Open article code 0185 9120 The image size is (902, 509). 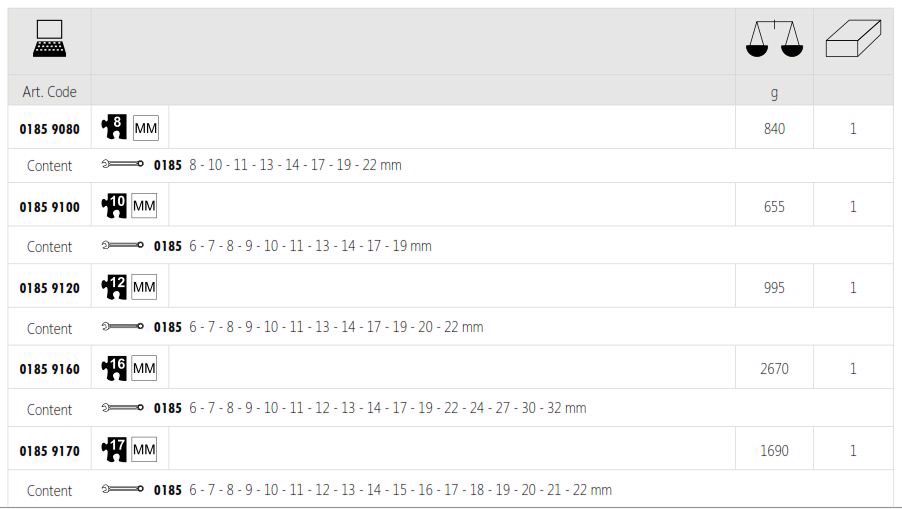click(49, 288)
